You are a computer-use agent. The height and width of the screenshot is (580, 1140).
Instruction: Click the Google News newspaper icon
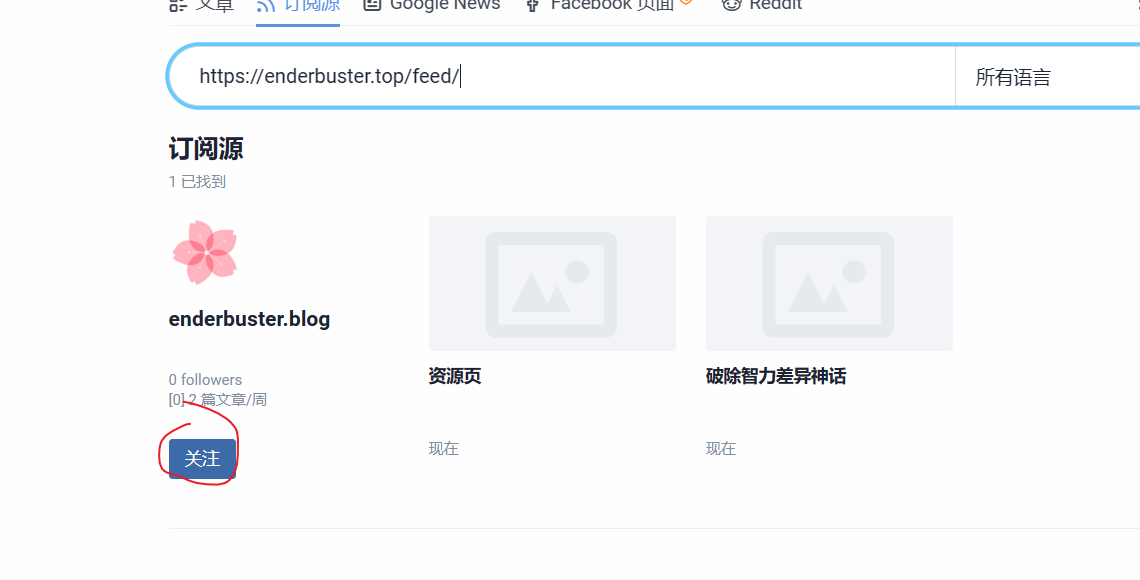pos(373,5)
